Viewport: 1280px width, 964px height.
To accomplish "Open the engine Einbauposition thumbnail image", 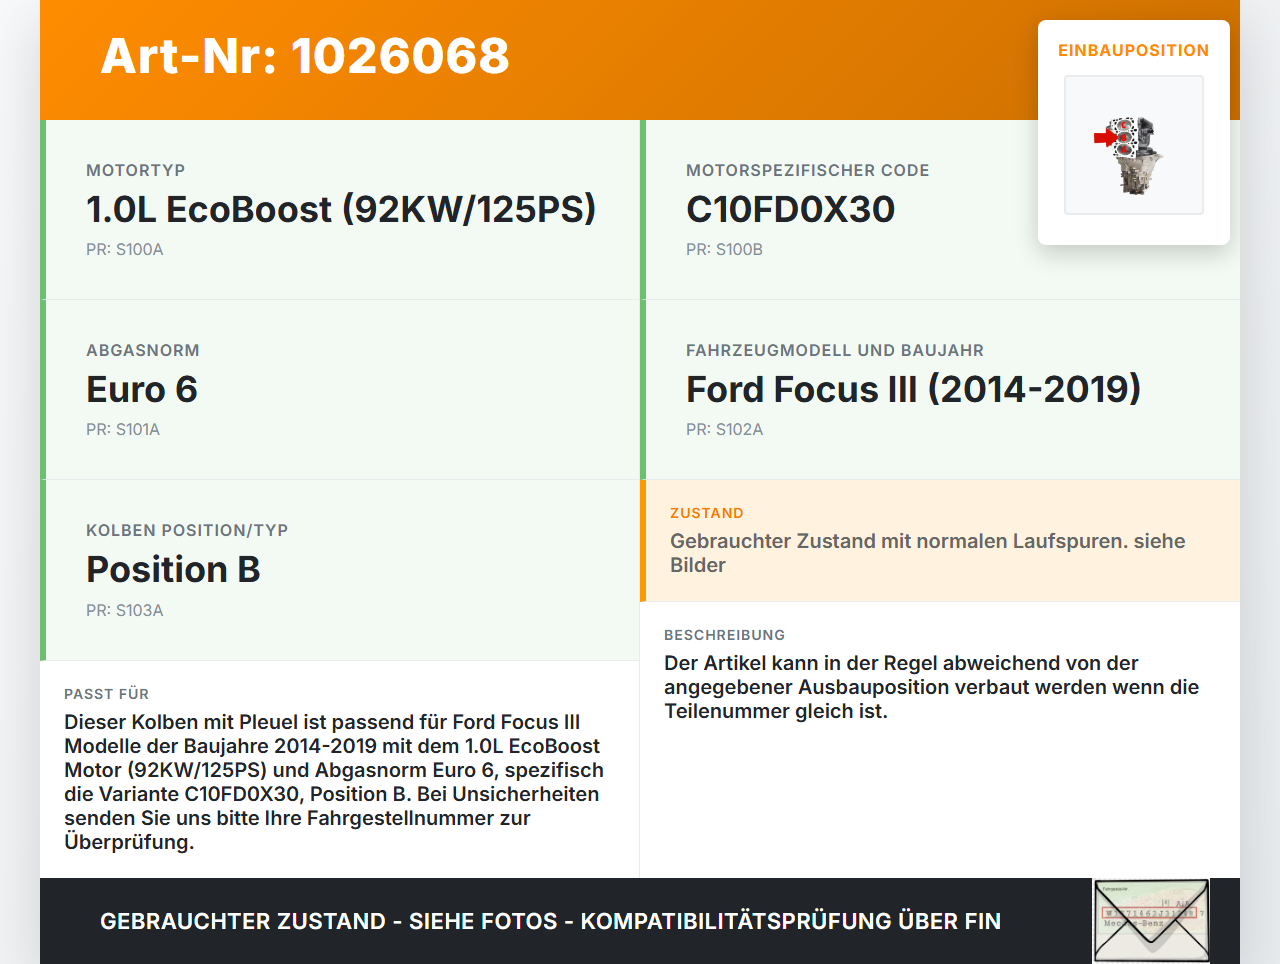I will coord(1134,145).
